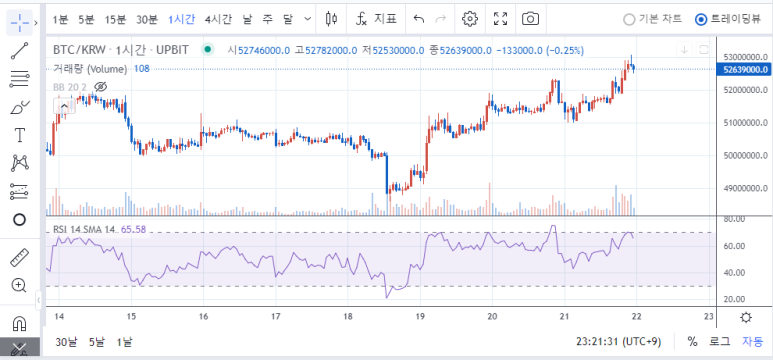Switch to the 주 weekly interval
The image size is (773, 360).
[268, 19]
